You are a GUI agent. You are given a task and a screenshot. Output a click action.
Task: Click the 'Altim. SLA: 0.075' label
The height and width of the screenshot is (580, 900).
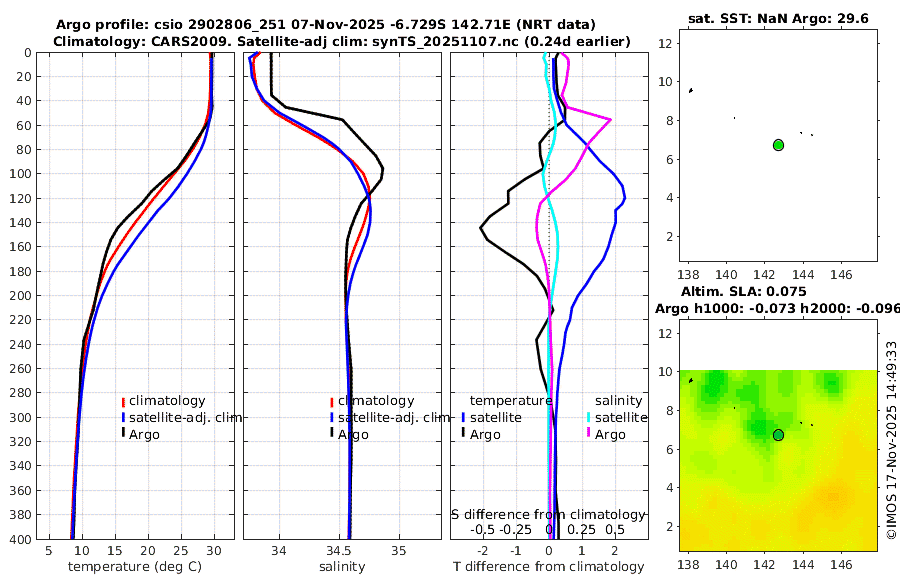tap(743, 291)
